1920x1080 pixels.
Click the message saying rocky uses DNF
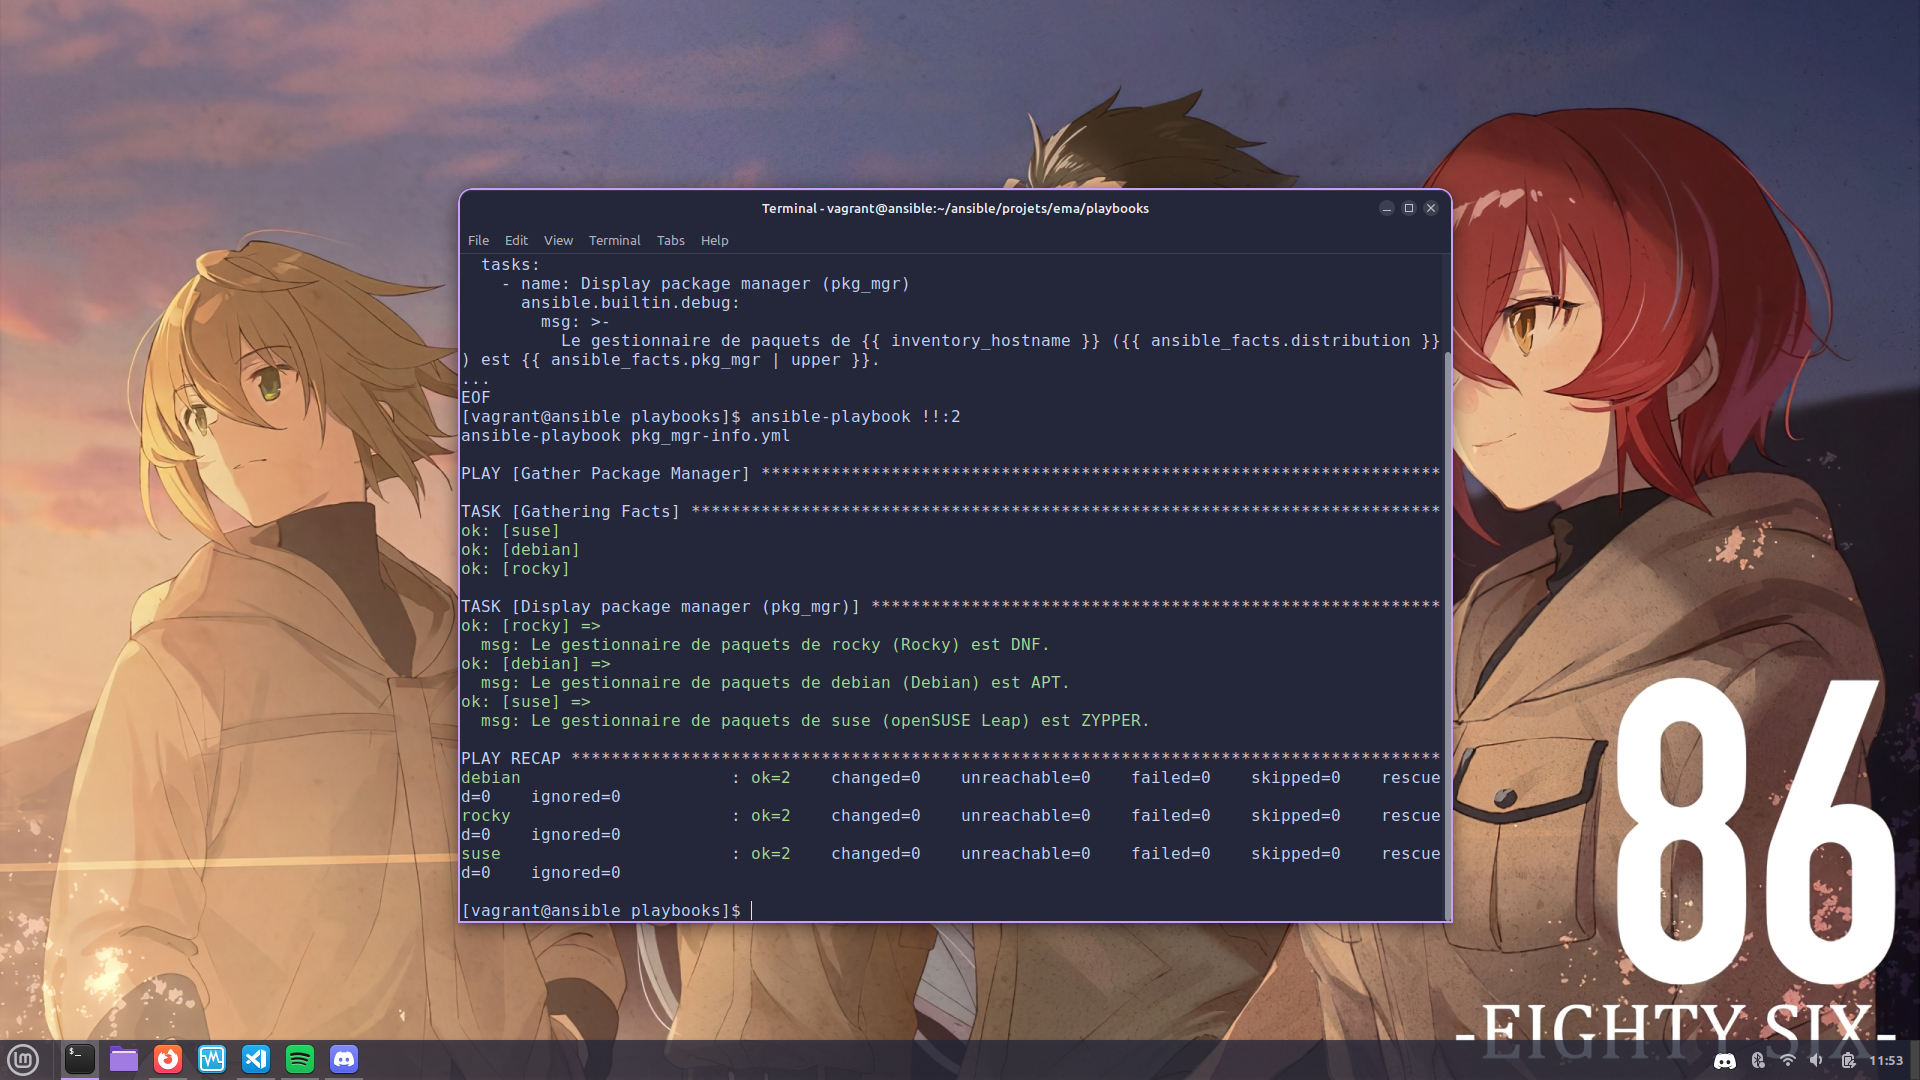(x=765, y=645)
